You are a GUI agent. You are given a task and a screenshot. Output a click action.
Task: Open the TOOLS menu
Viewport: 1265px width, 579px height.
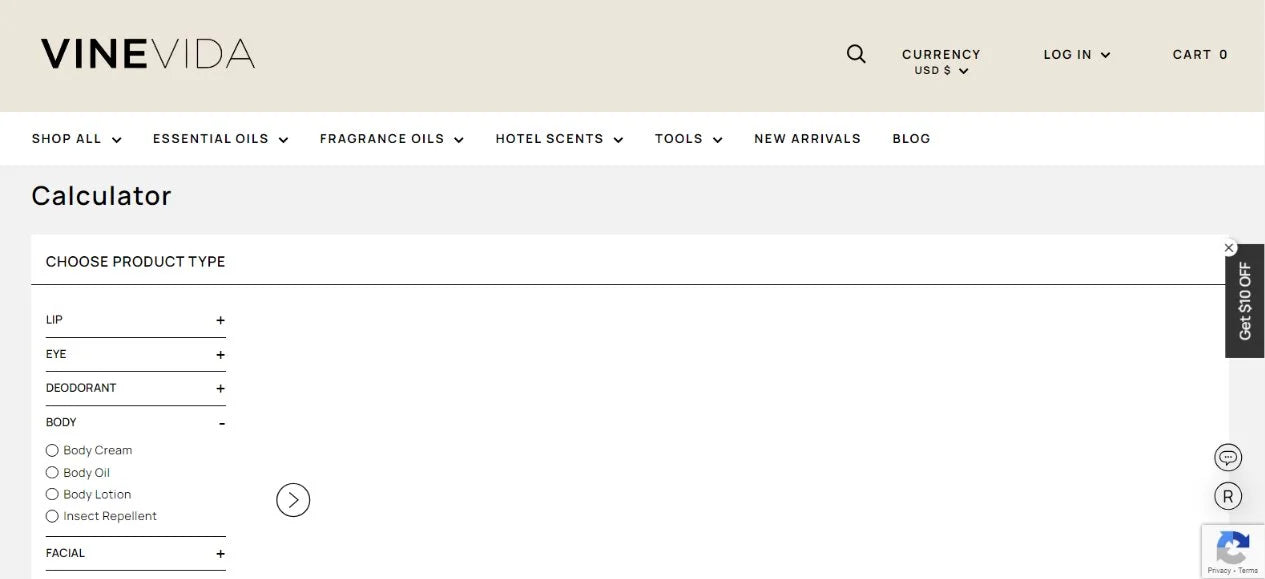pos(689,139)
